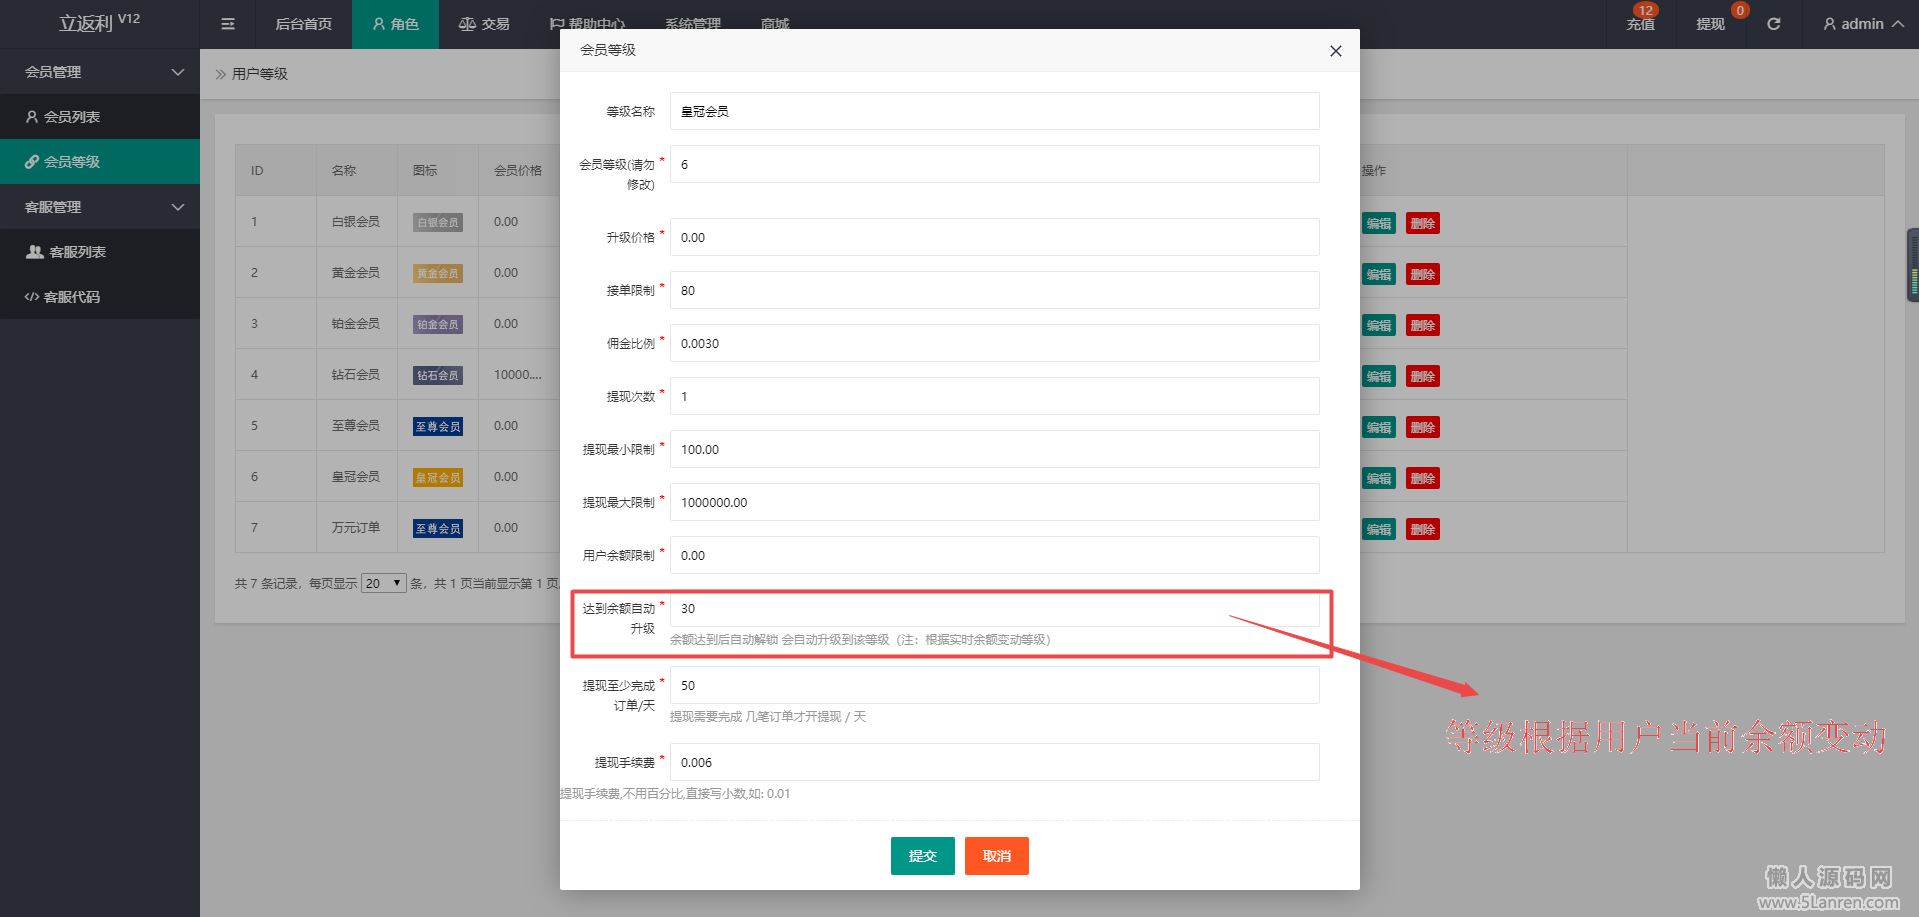
Task: Delete the 白银会员 row
Action: (x=1423, y=223)
